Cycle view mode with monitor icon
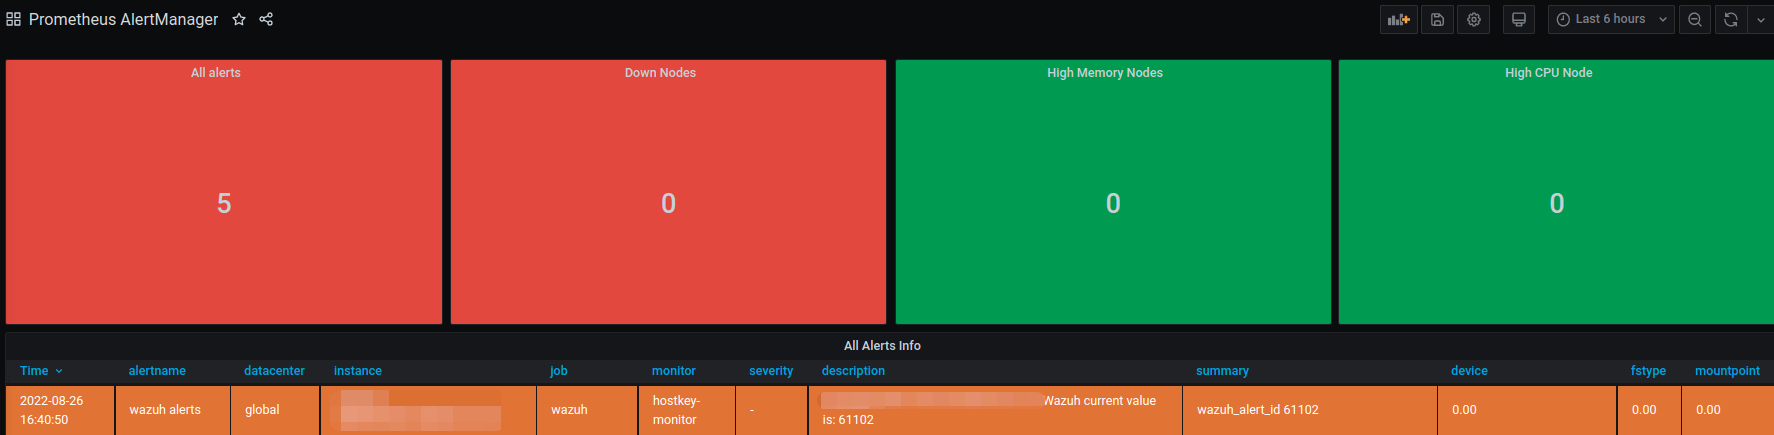The height and width of the screenshot is (435, 1774). [1518, 19]
